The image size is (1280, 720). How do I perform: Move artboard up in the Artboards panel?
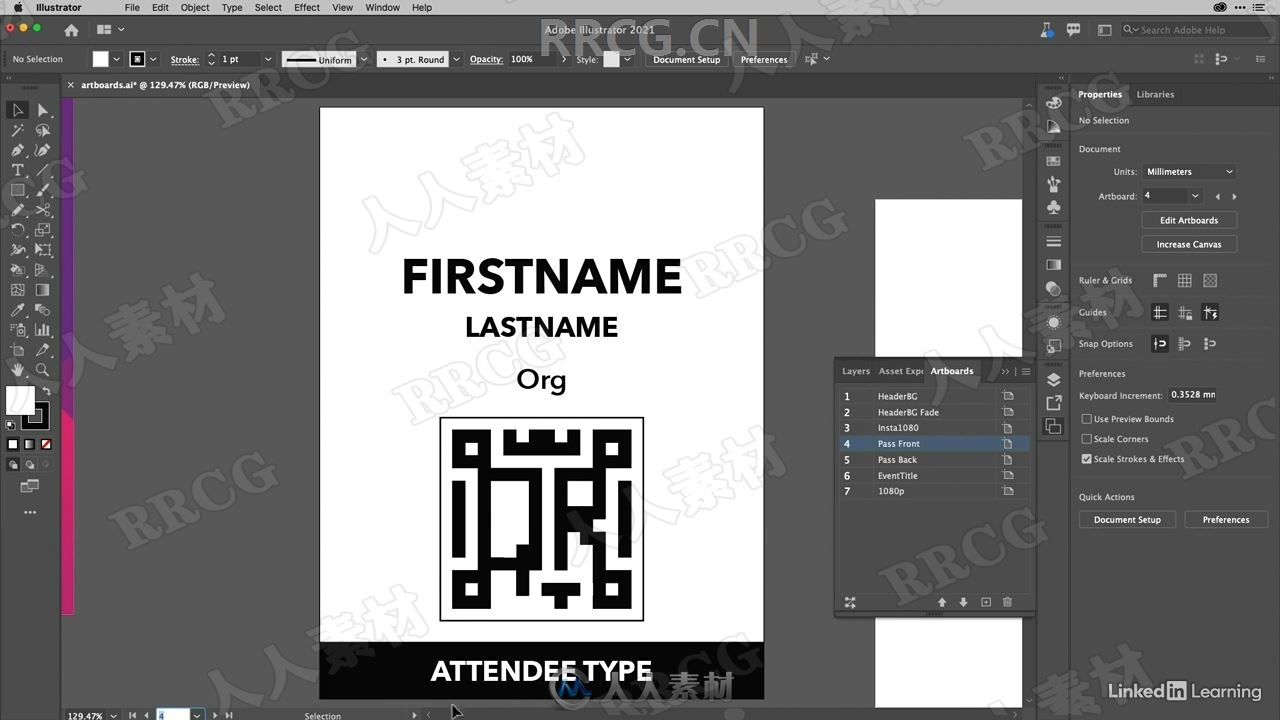941,602
